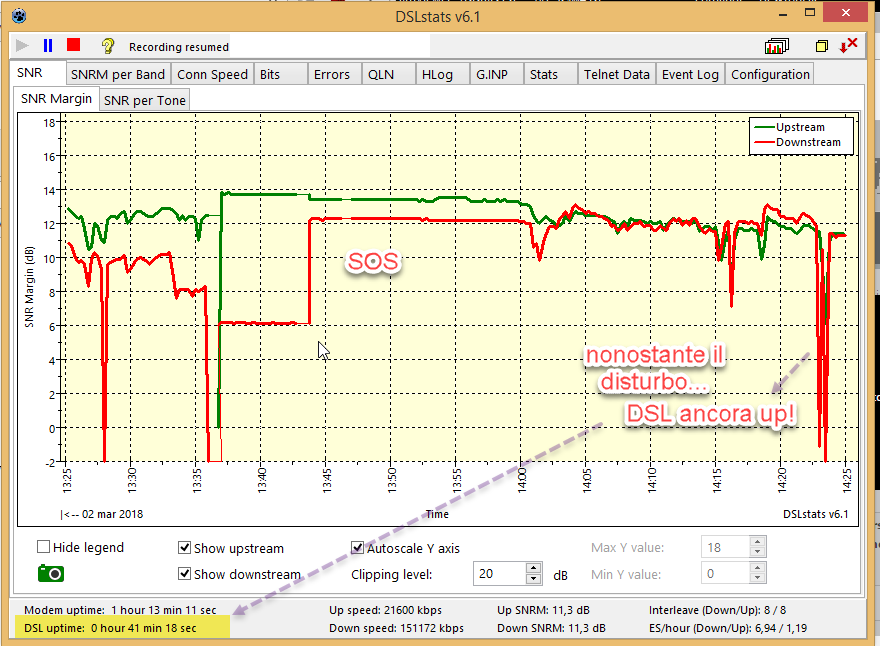The width and height of the screenshot is (880, 646).
Task: Click the Max Y value field
Action: tap(725, 547)
